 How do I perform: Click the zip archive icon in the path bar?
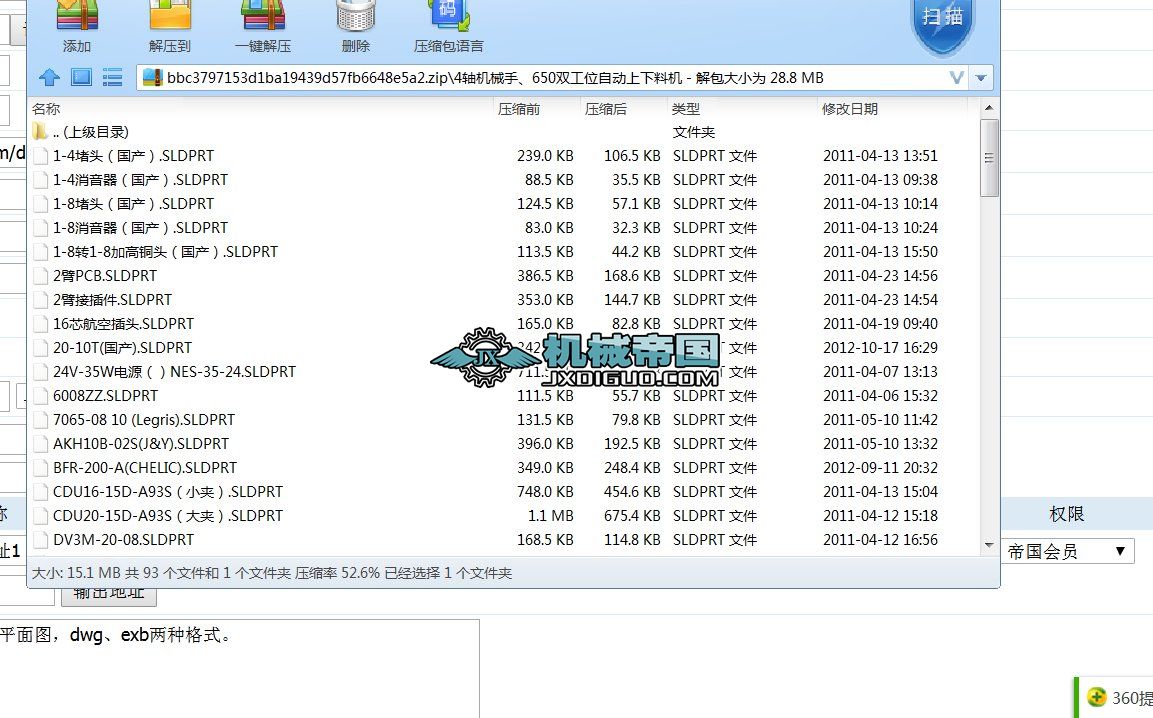(152, 77)
